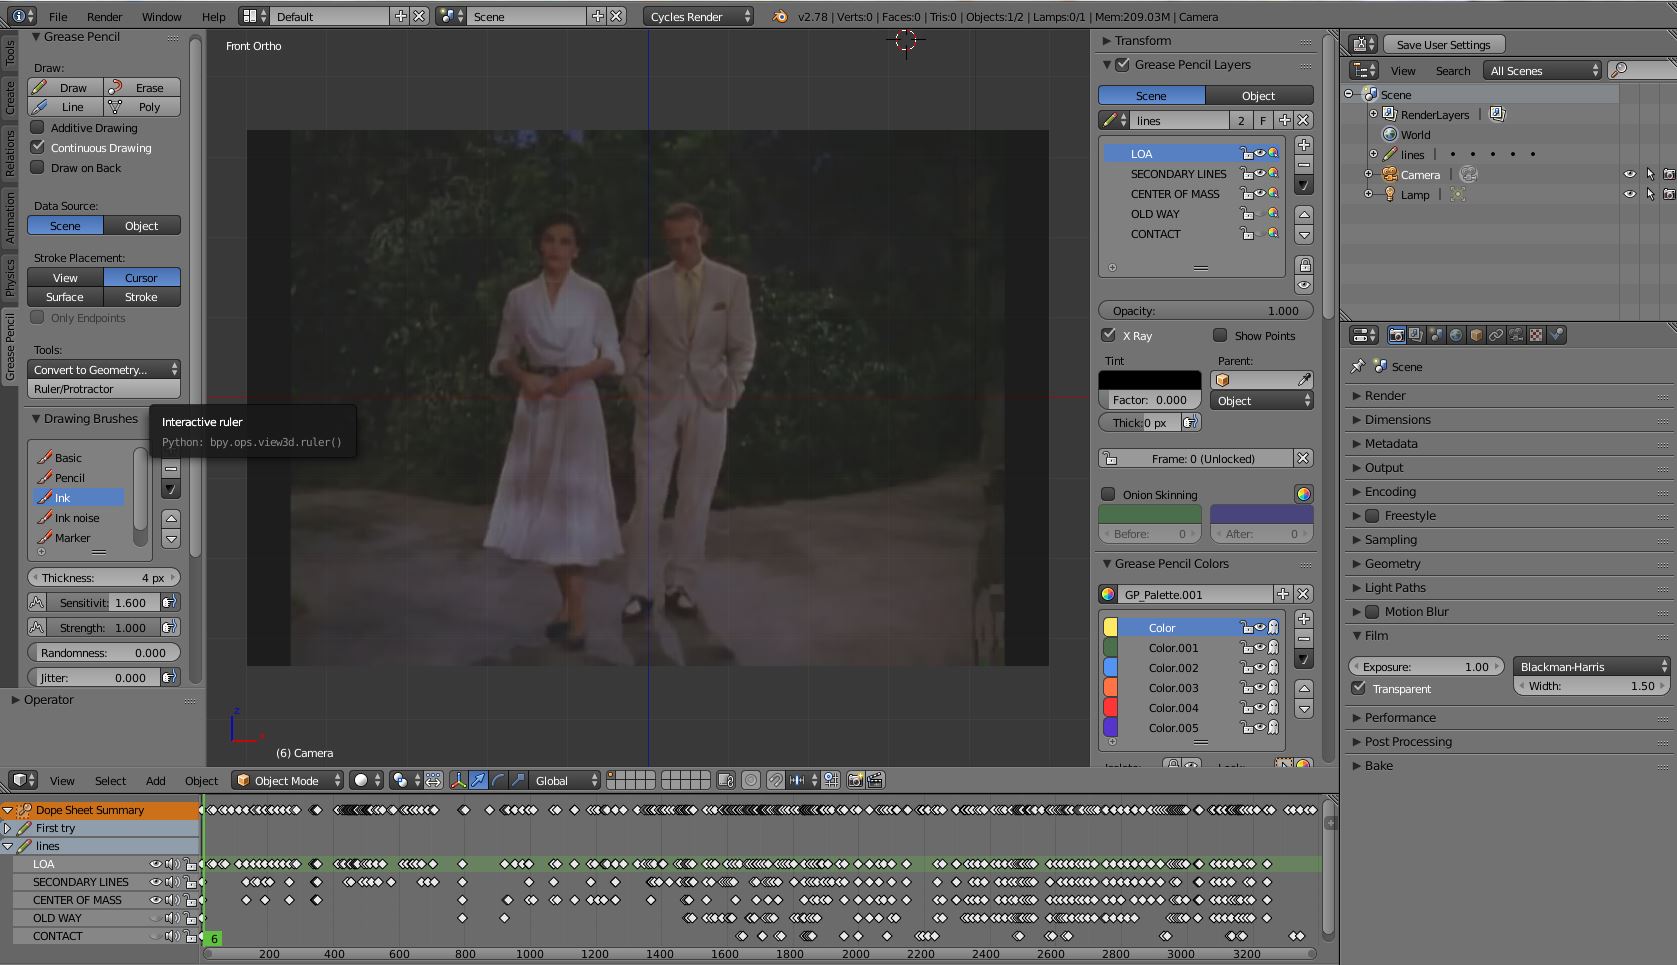Add a new grease pencil layer
Screen dimensions: 1677x965
[1304, 145]
